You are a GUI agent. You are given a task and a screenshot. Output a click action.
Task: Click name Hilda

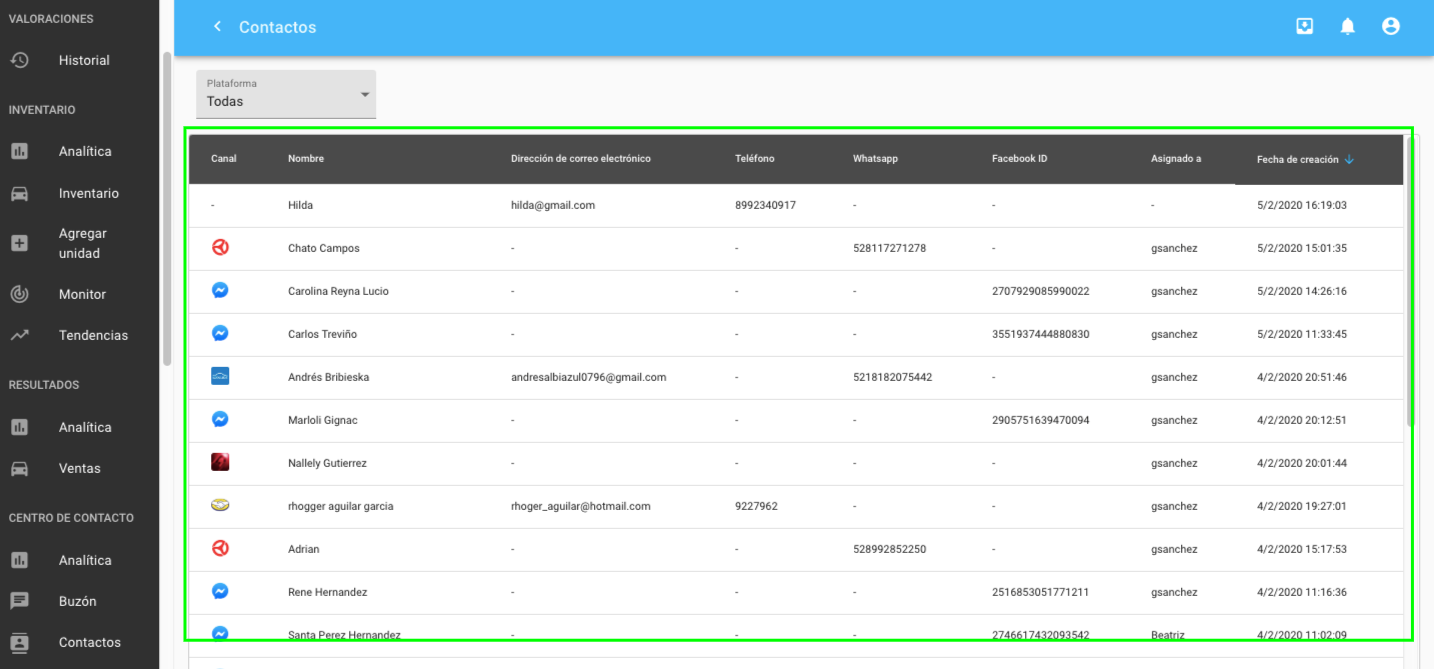pos(300,205)
